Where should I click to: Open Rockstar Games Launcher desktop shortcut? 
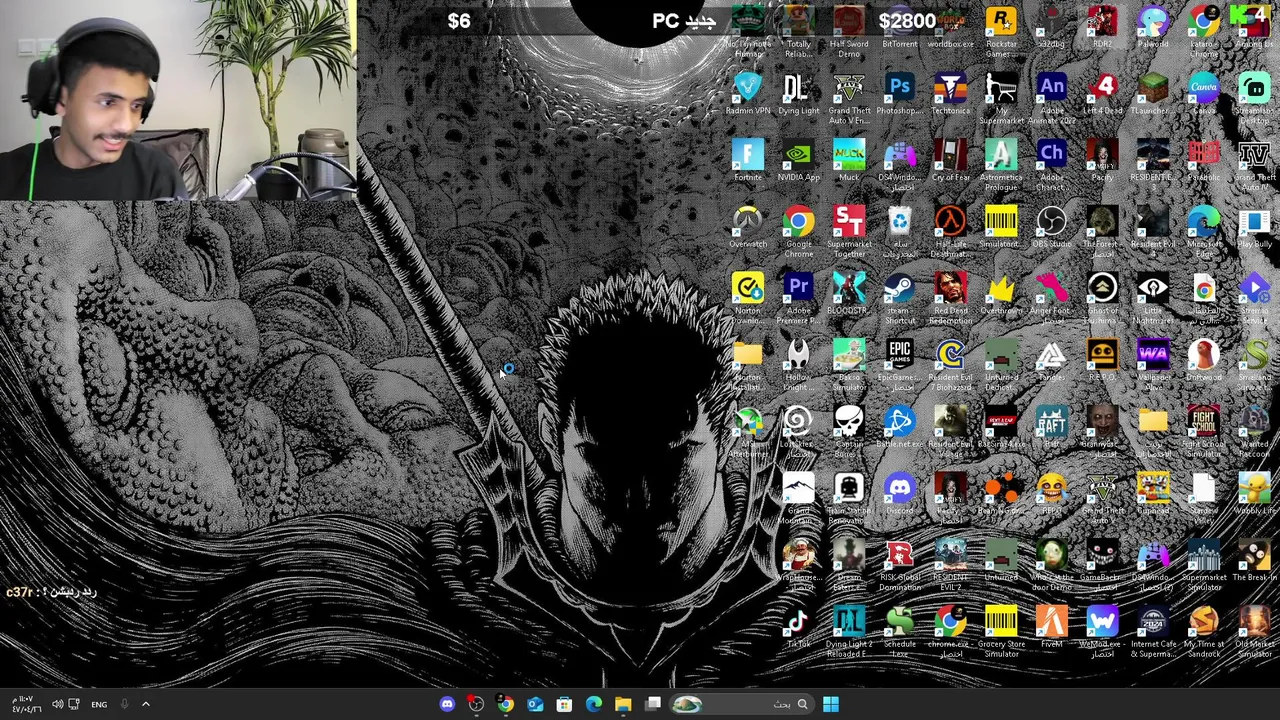point(1001,30)
